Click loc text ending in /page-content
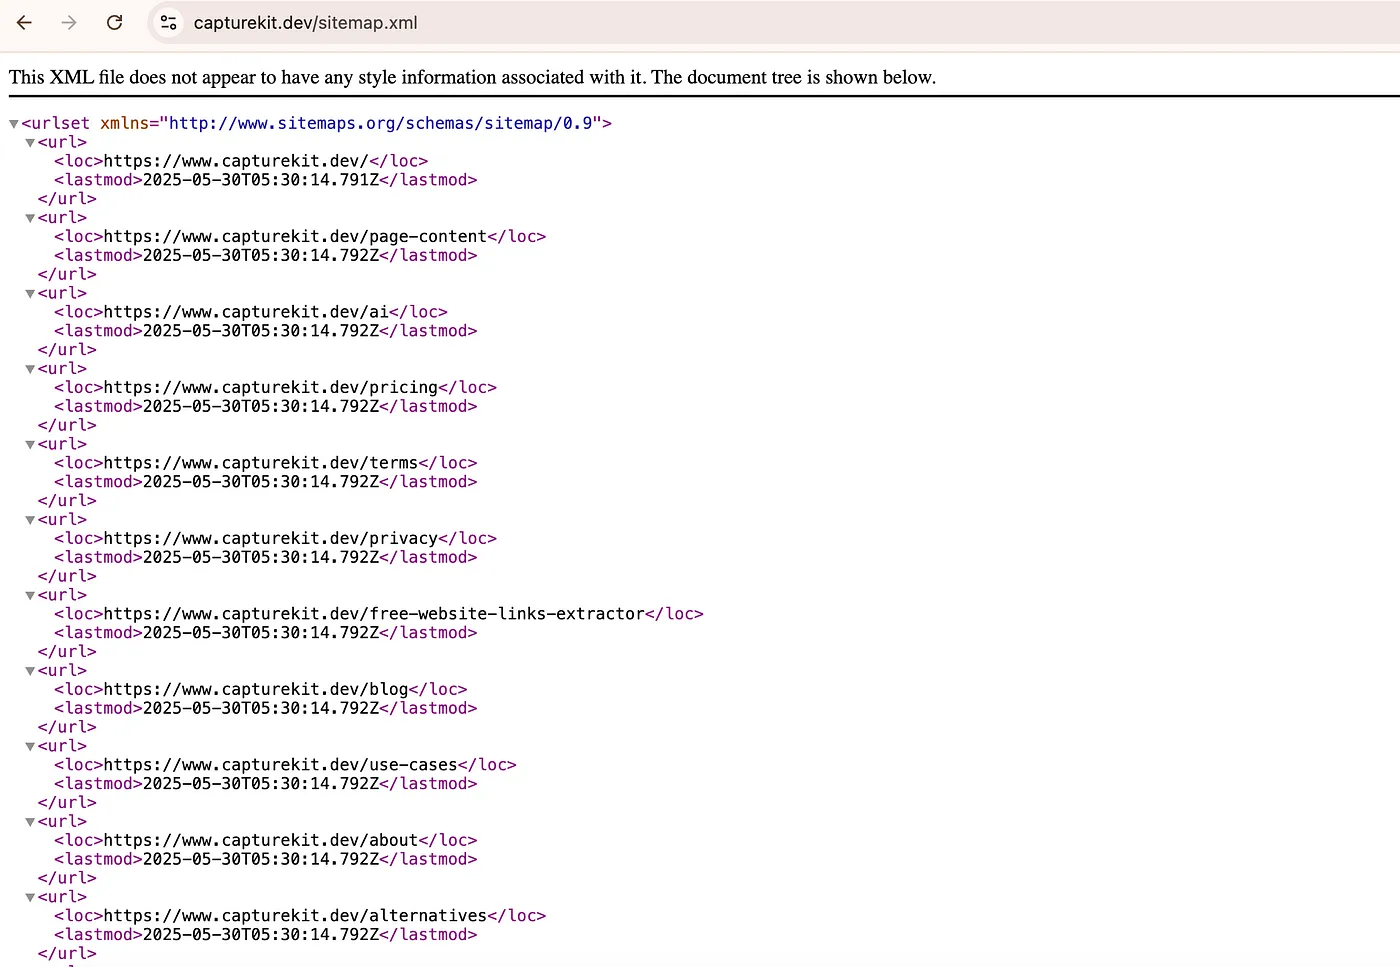The width and height of the screenshot is (1400, 967). coord(295,237)
